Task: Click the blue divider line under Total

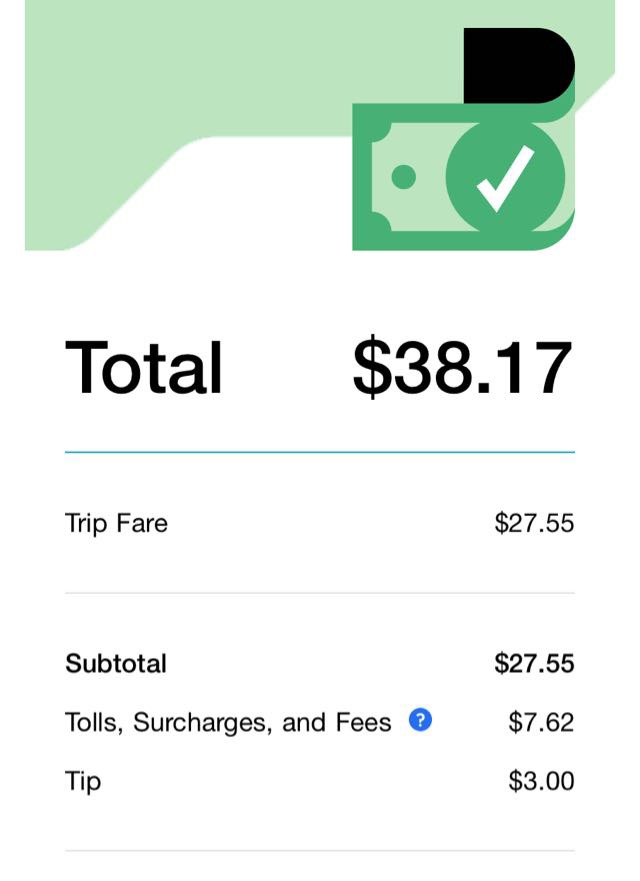Action: pyautogui.click(x=320, y=452)
